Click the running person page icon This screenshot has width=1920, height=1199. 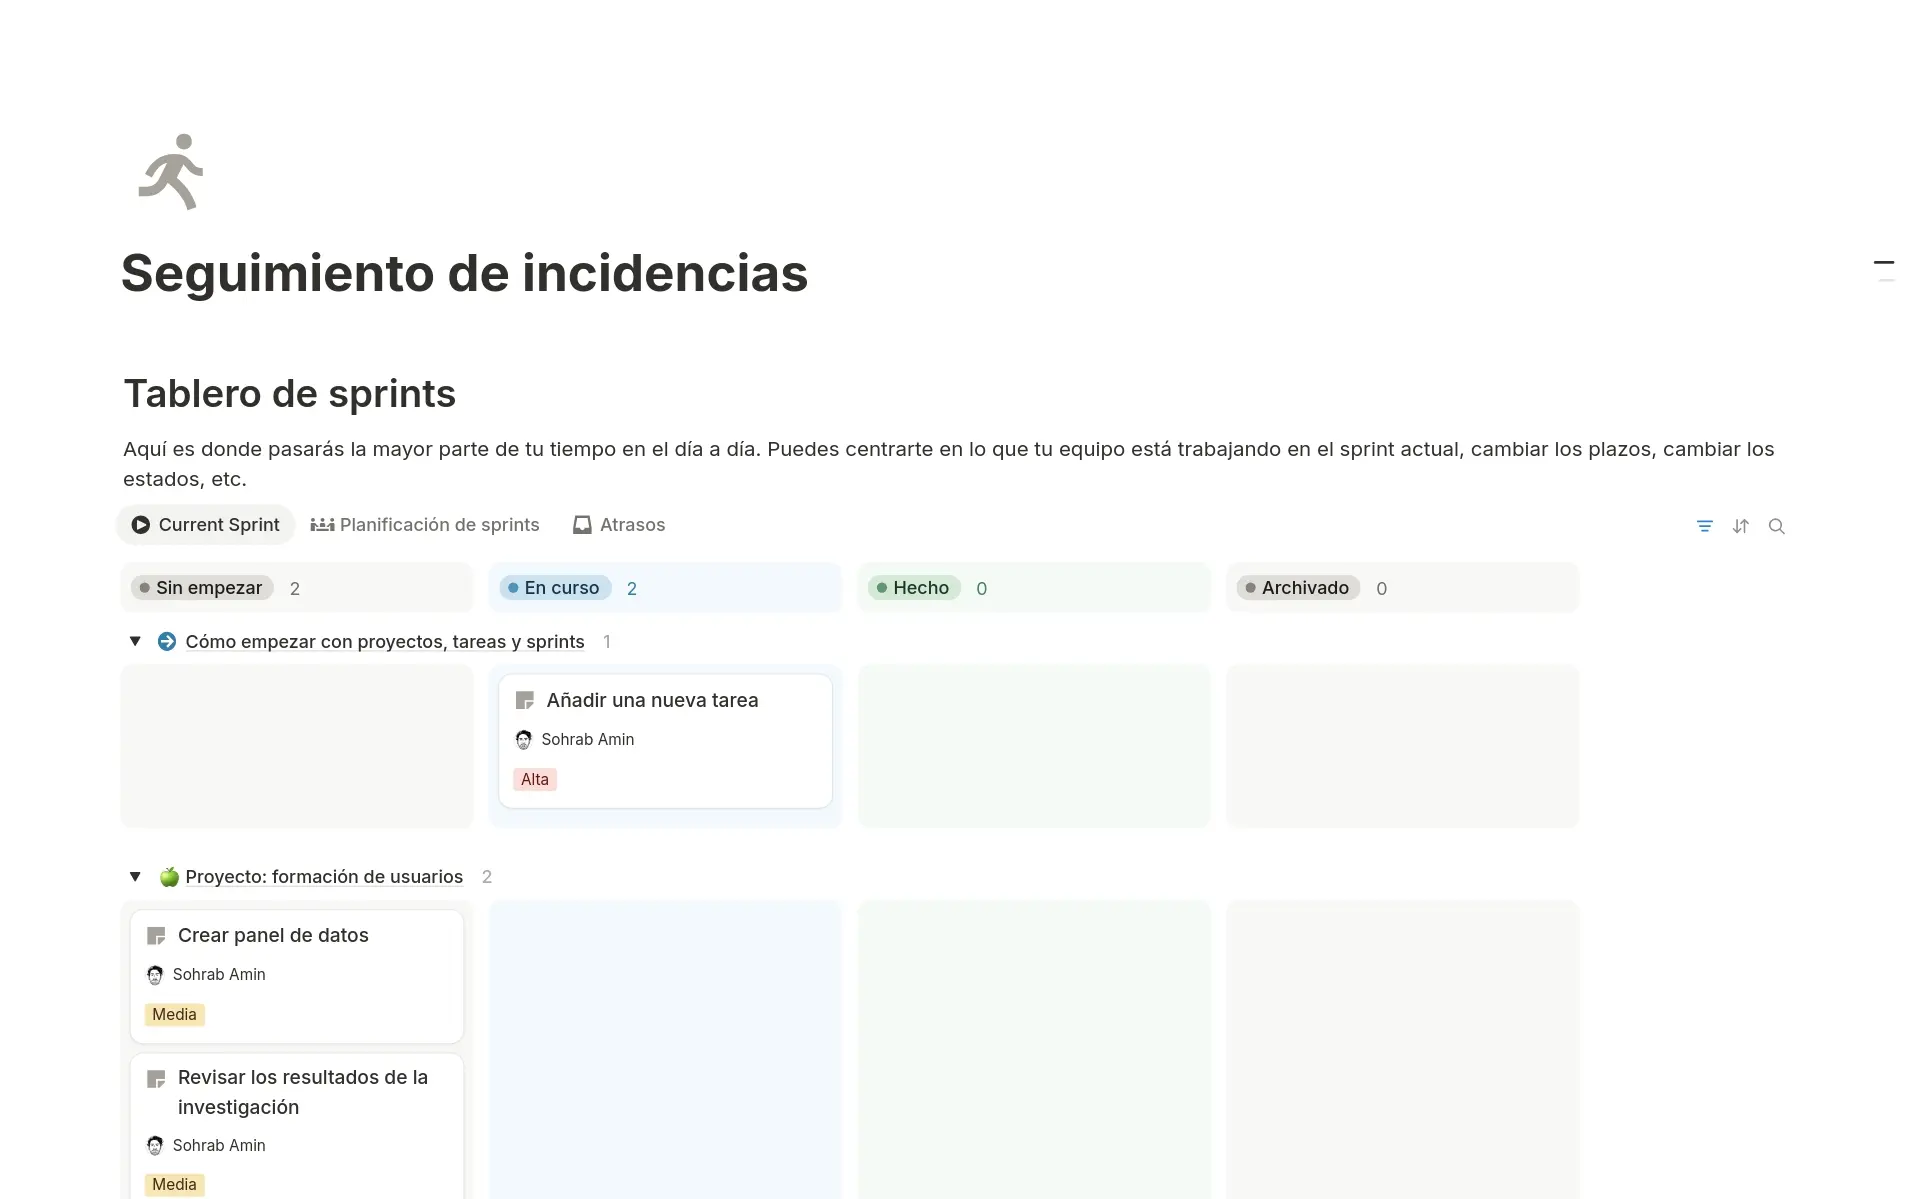point(171,172)
